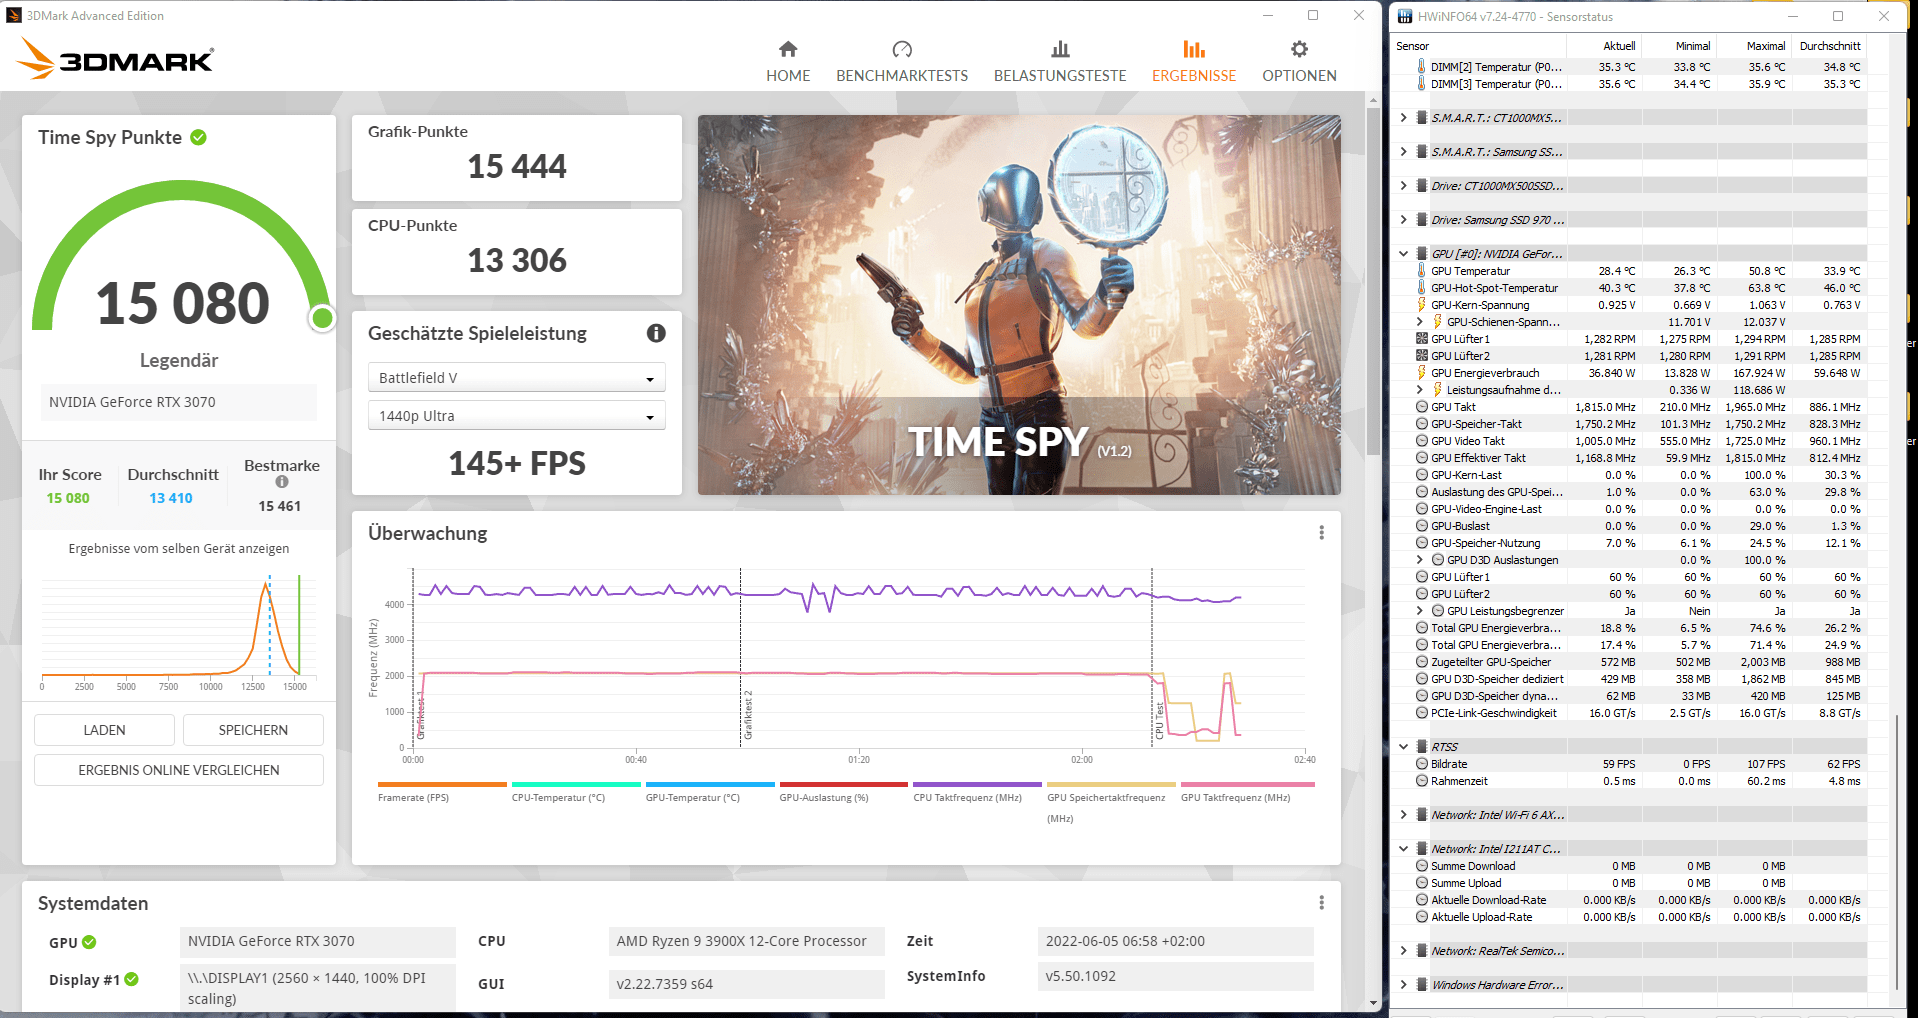The image size is (1918, 1018).
Task: Click the GPU-Temperatur color legend swatch
Action: (710, 784)
